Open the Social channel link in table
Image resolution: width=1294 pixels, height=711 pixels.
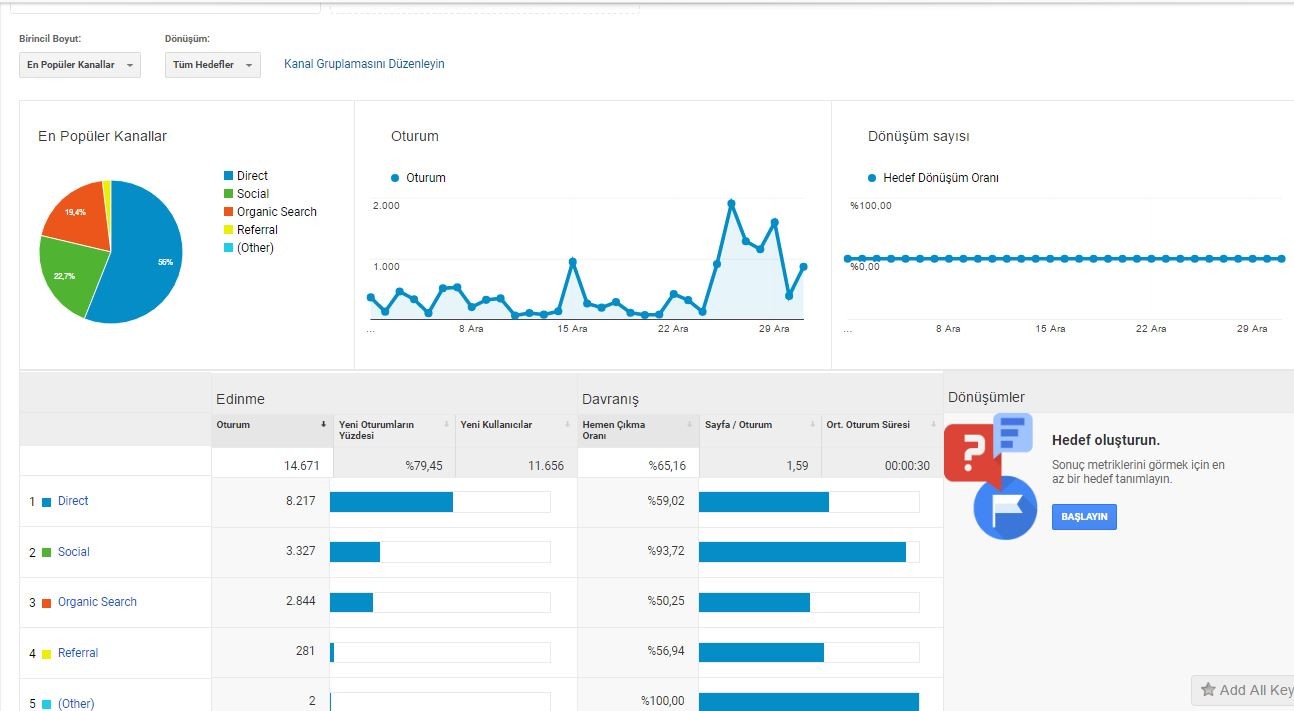click(74, 552)
